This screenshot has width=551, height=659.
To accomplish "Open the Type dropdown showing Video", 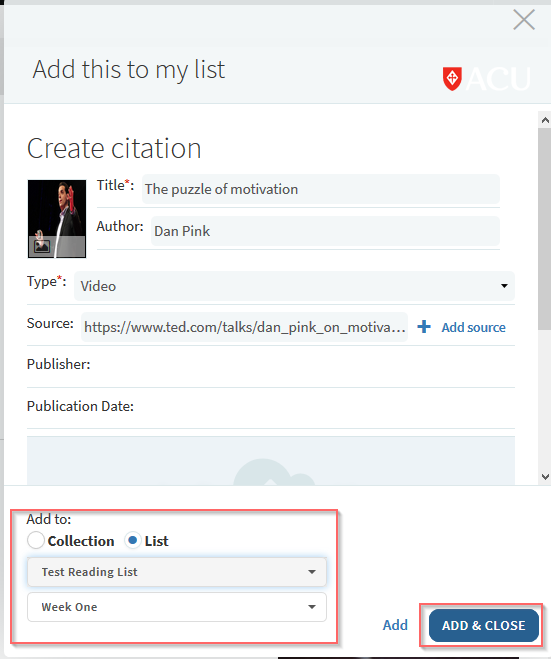I will (x=294, y=286).
